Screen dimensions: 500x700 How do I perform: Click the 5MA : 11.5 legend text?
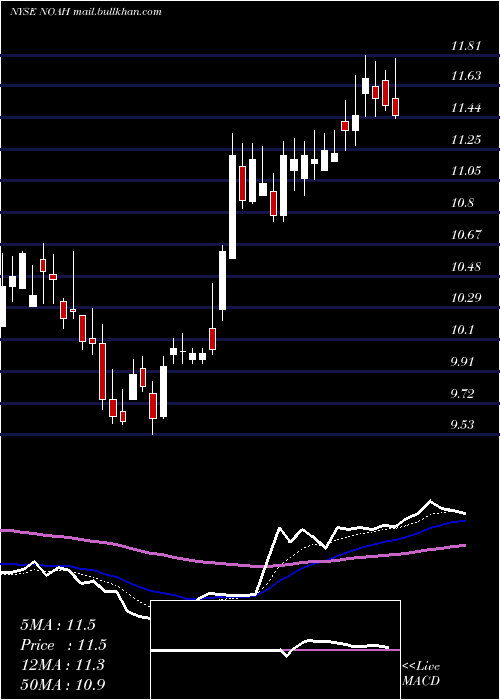[x=58, y=625]
